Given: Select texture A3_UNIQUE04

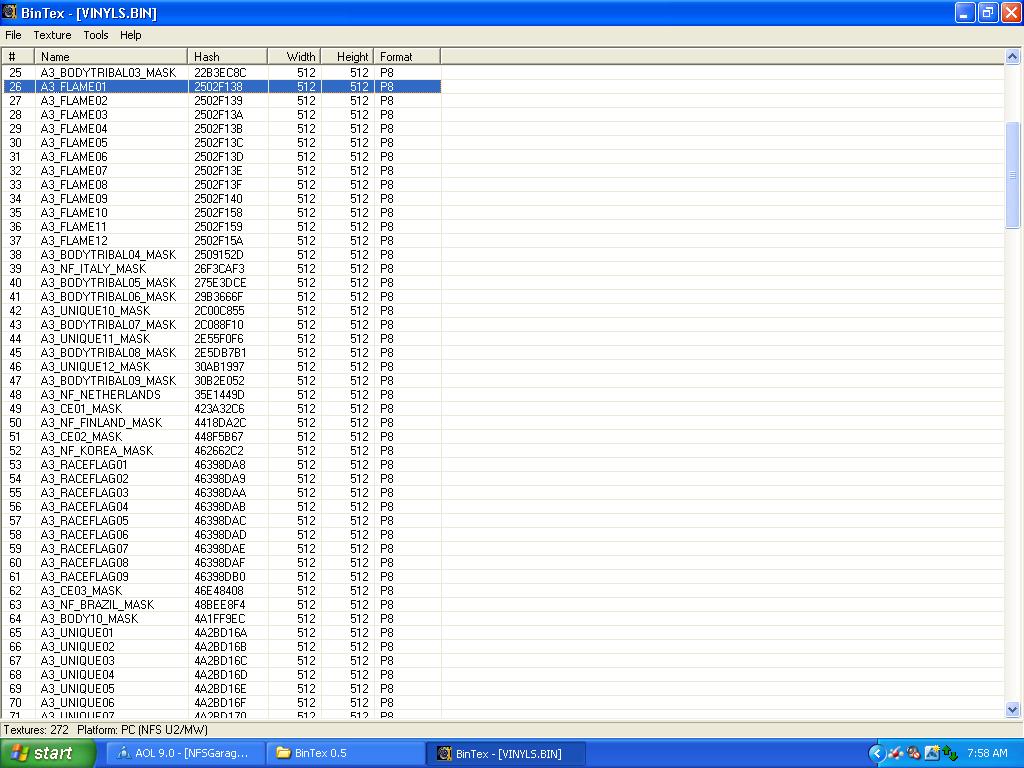Looking at the screenshot, I should 77,675.
